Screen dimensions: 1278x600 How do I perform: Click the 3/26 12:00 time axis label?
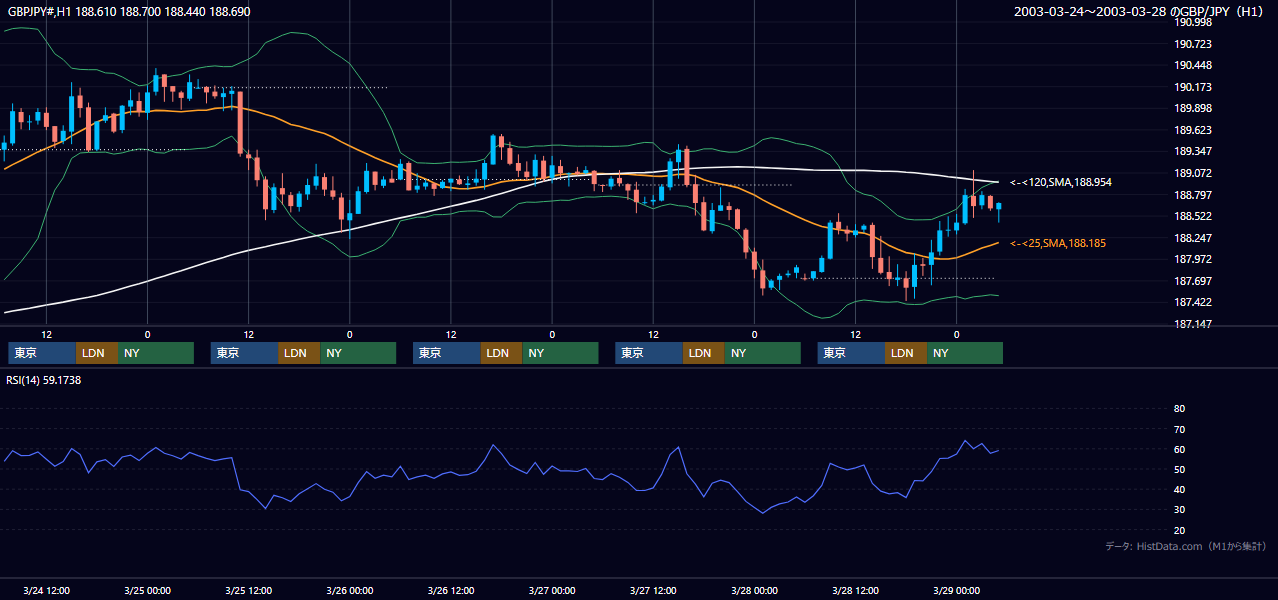pos(450,590)
